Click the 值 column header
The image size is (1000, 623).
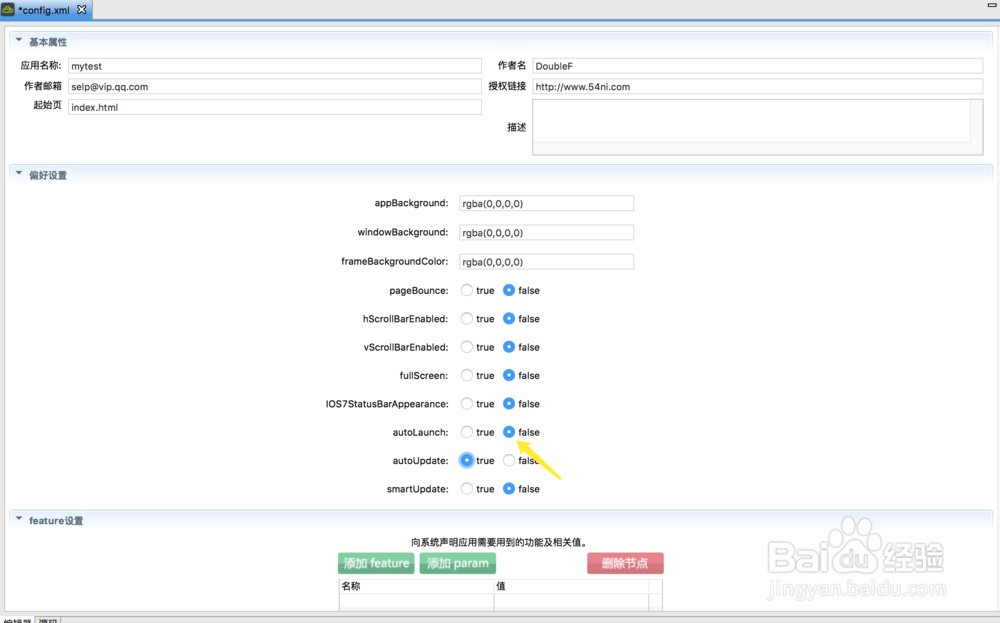coord(571,586)
